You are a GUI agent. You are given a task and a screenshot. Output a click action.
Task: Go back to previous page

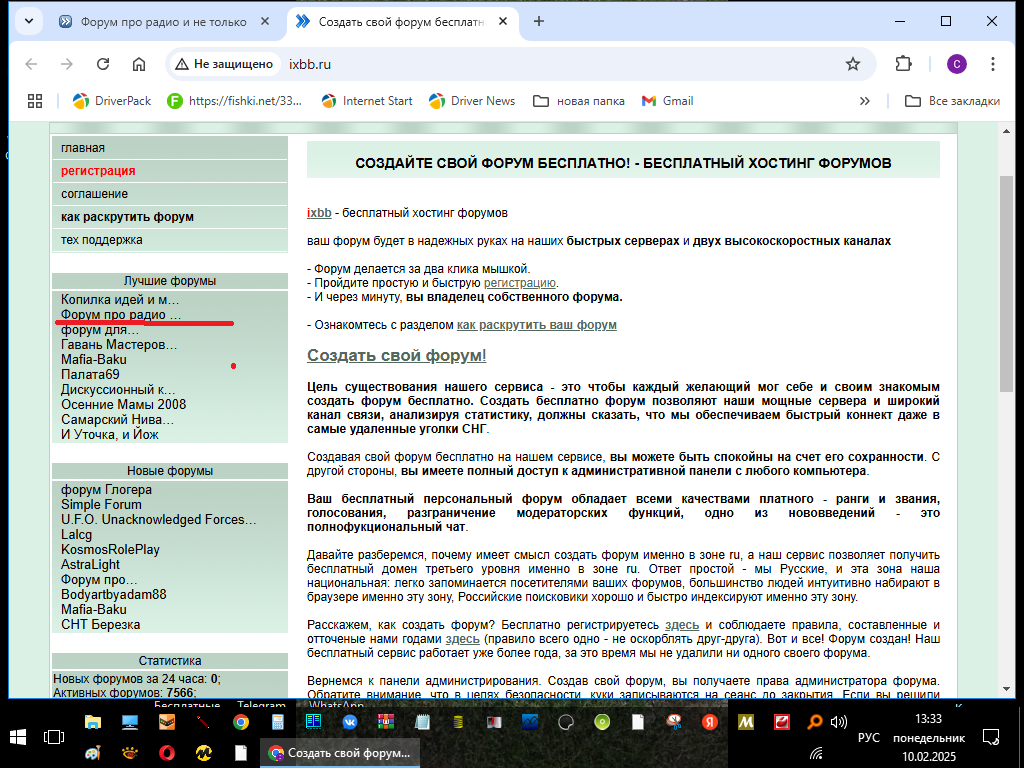pyautogui.click(x=31, y=64)
